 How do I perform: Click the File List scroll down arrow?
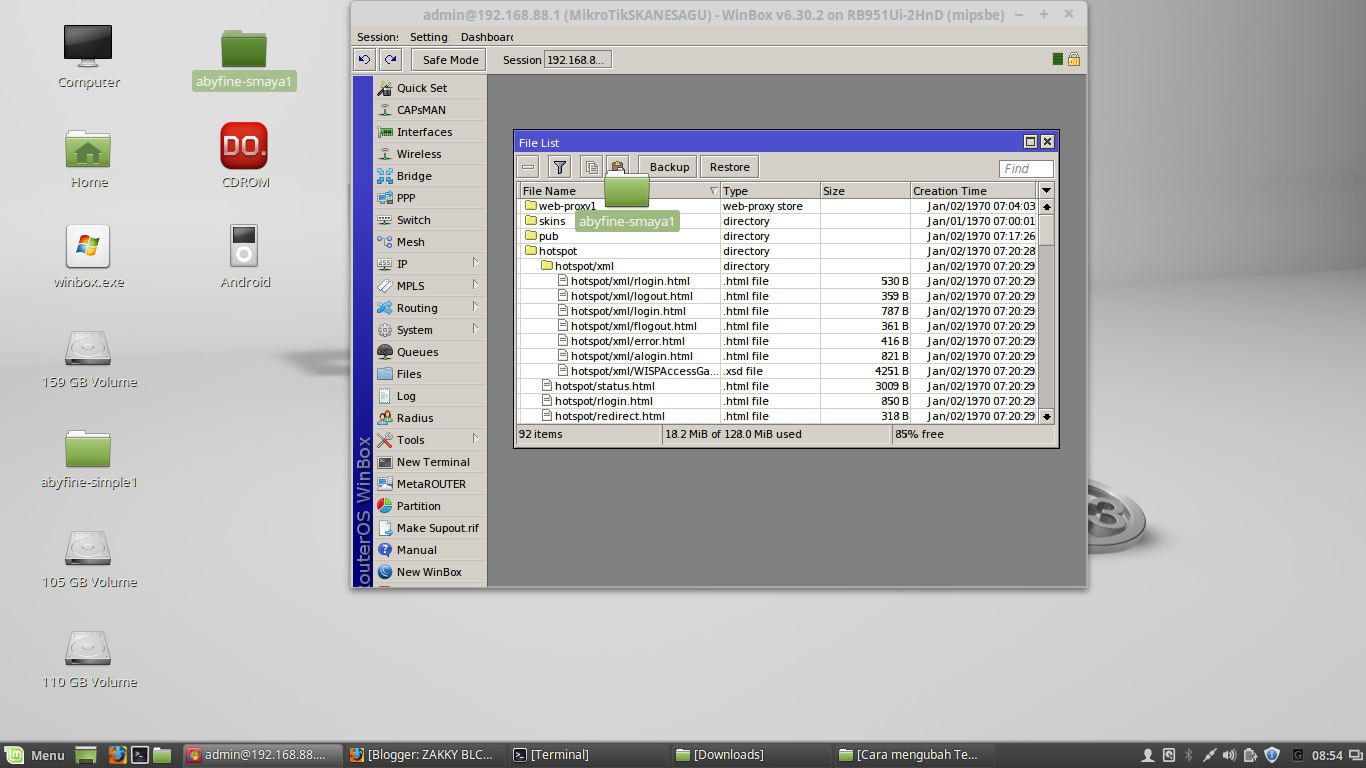coord(1047,416)
